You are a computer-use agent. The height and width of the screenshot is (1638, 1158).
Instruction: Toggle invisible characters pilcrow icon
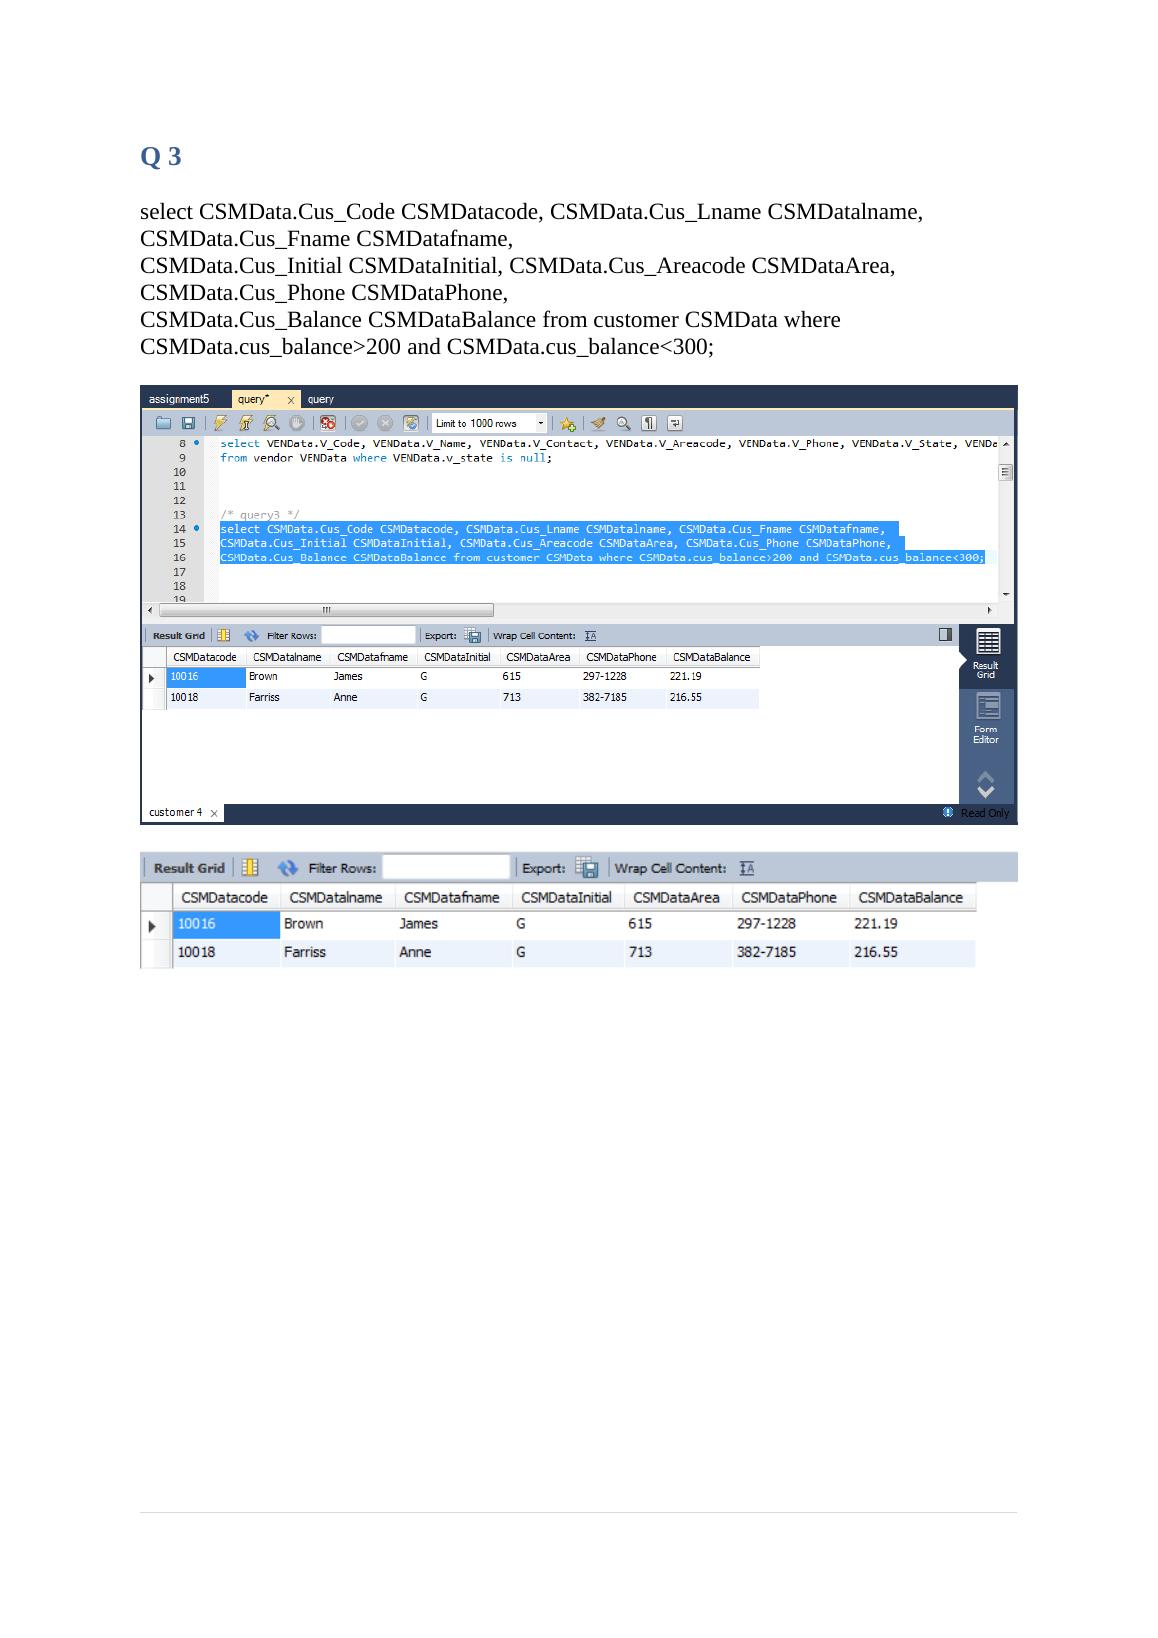[x=649, y=423]
